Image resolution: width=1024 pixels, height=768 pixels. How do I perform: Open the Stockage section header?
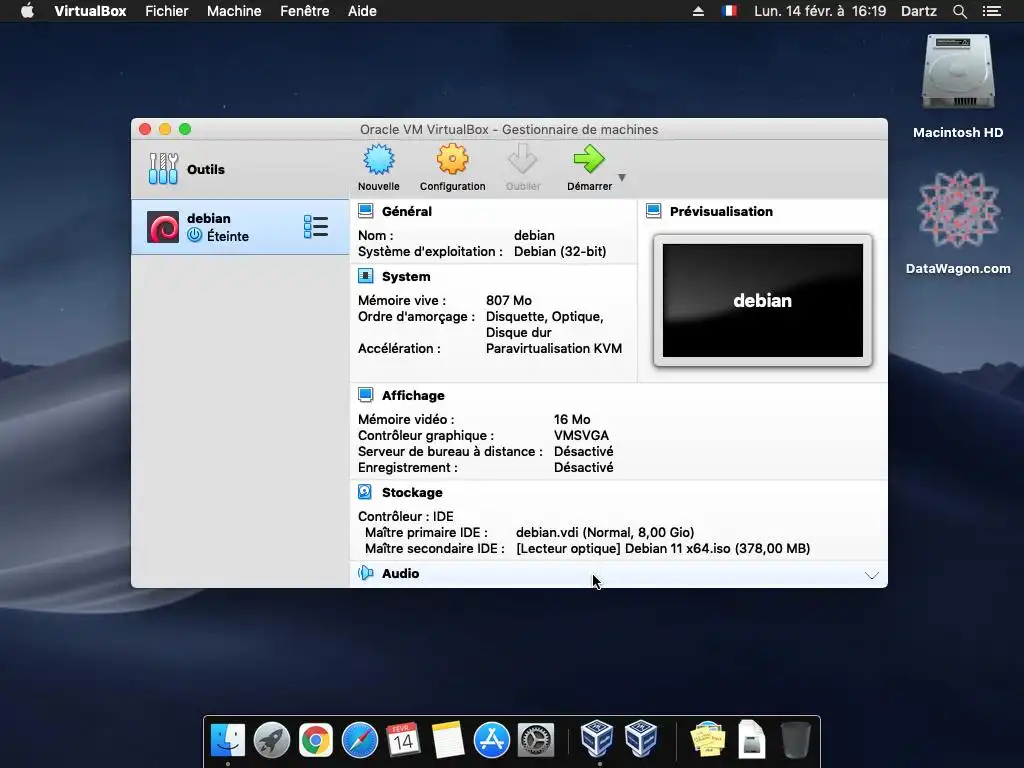pos(411,492)
